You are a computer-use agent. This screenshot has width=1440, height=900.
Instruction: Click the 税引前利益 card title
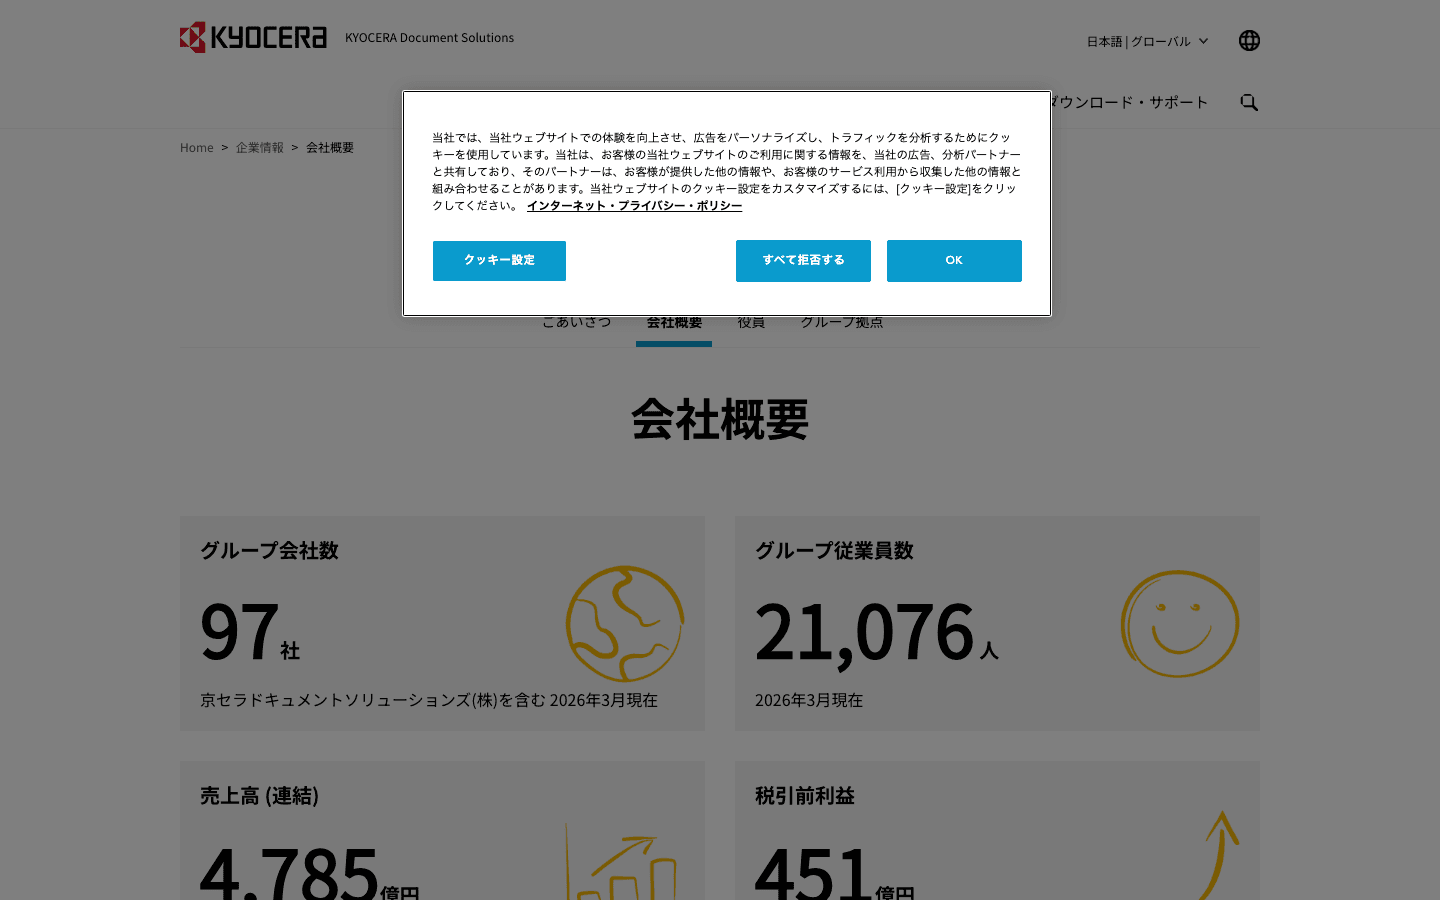coord(805,796)
